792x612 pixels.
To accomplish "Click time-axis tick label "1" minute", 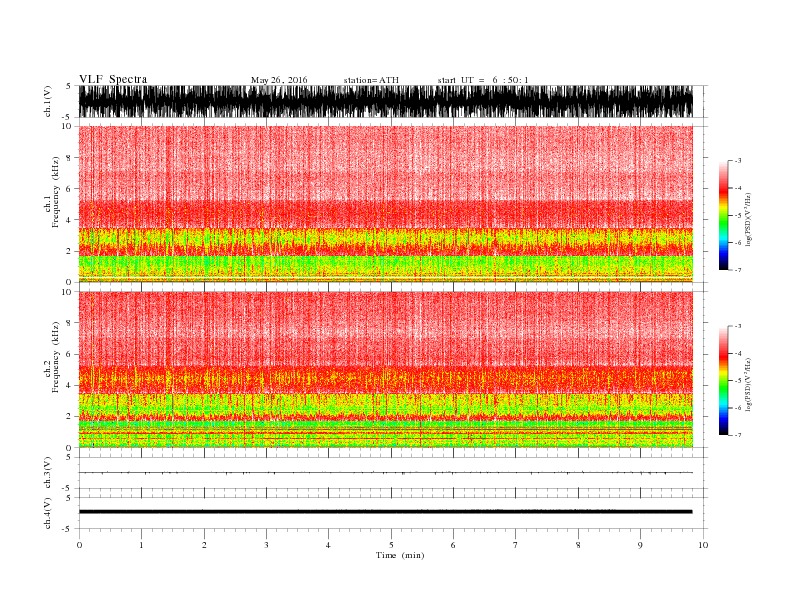I will (x=141, y=545).
